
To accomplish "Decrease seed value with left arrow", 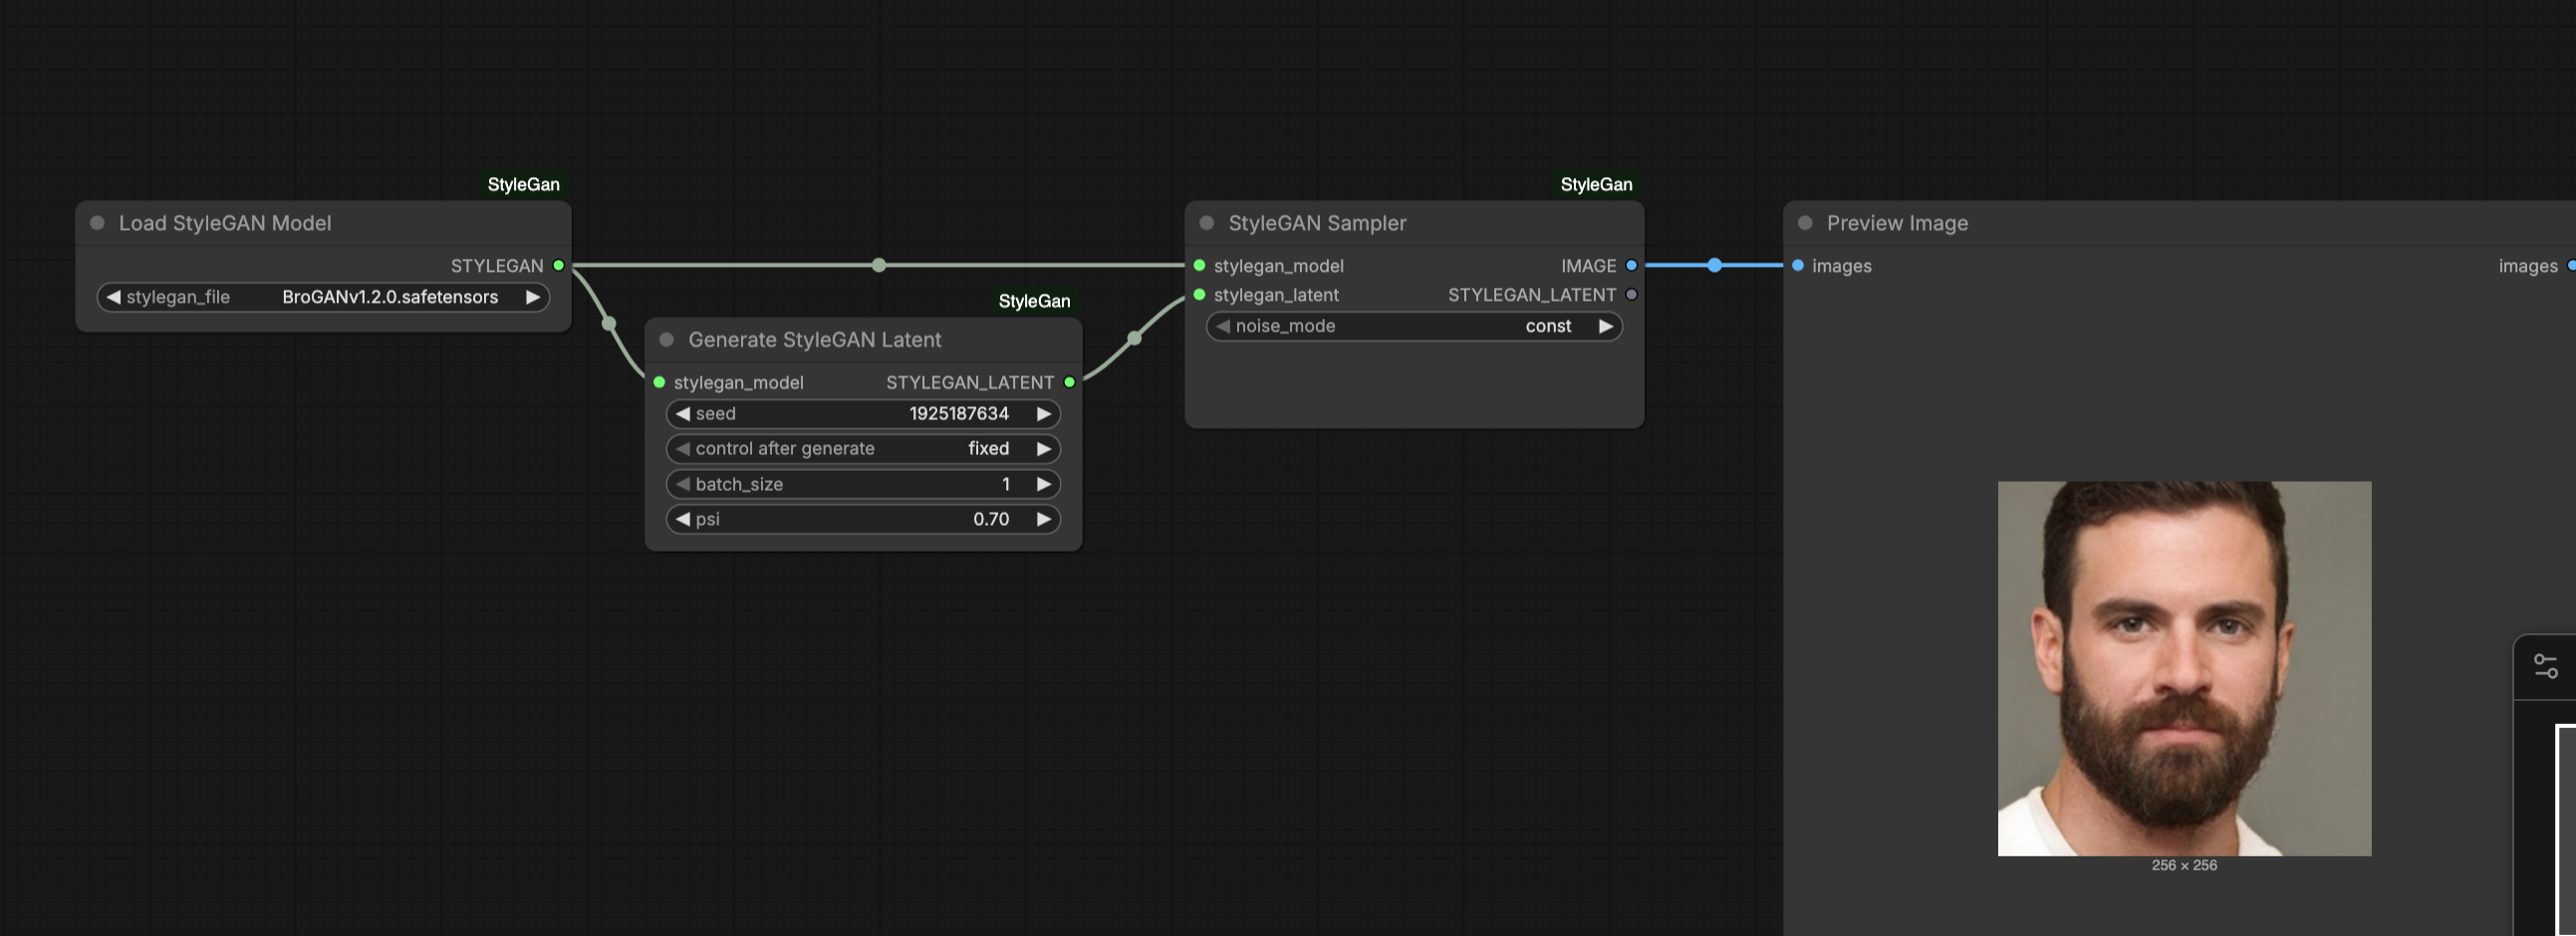I will point(683,414).
